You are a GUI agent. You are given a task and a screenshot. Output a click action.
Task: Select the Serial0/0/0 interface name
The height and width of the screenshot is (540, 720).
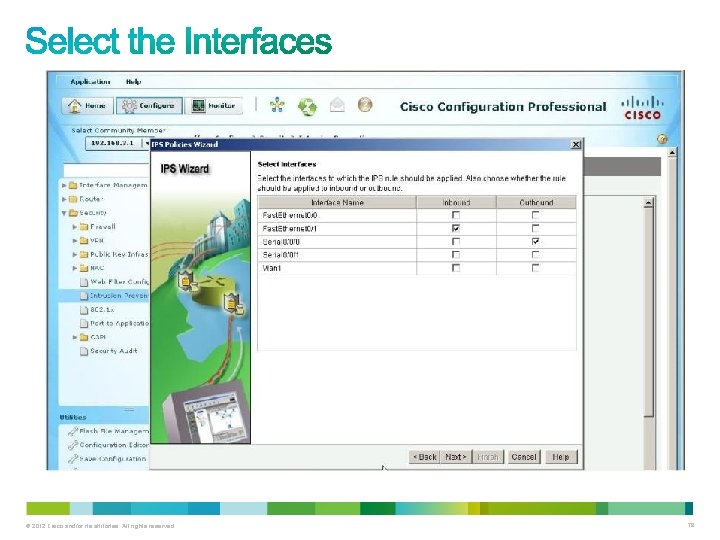tap(281, 242)
